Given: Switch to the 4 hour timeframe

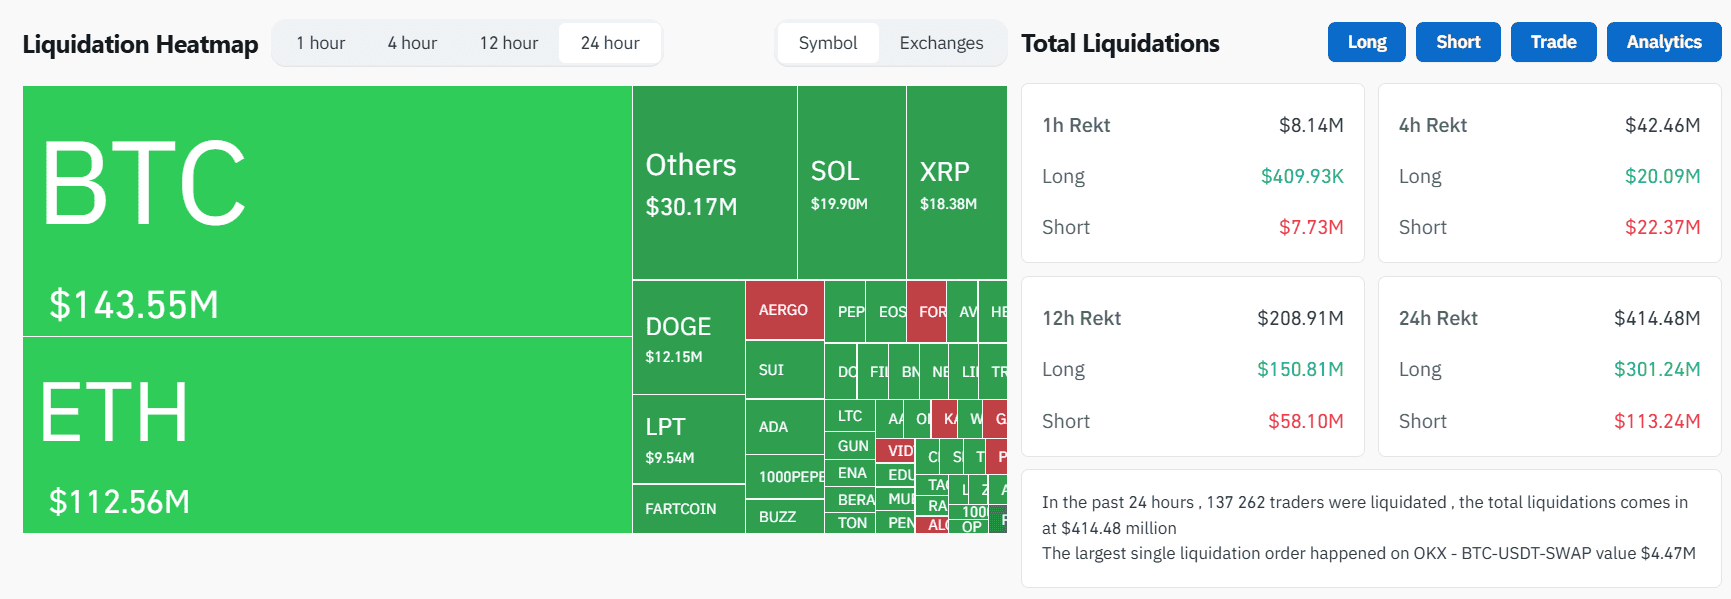Looking at the screenshot, I should point(412,43).
